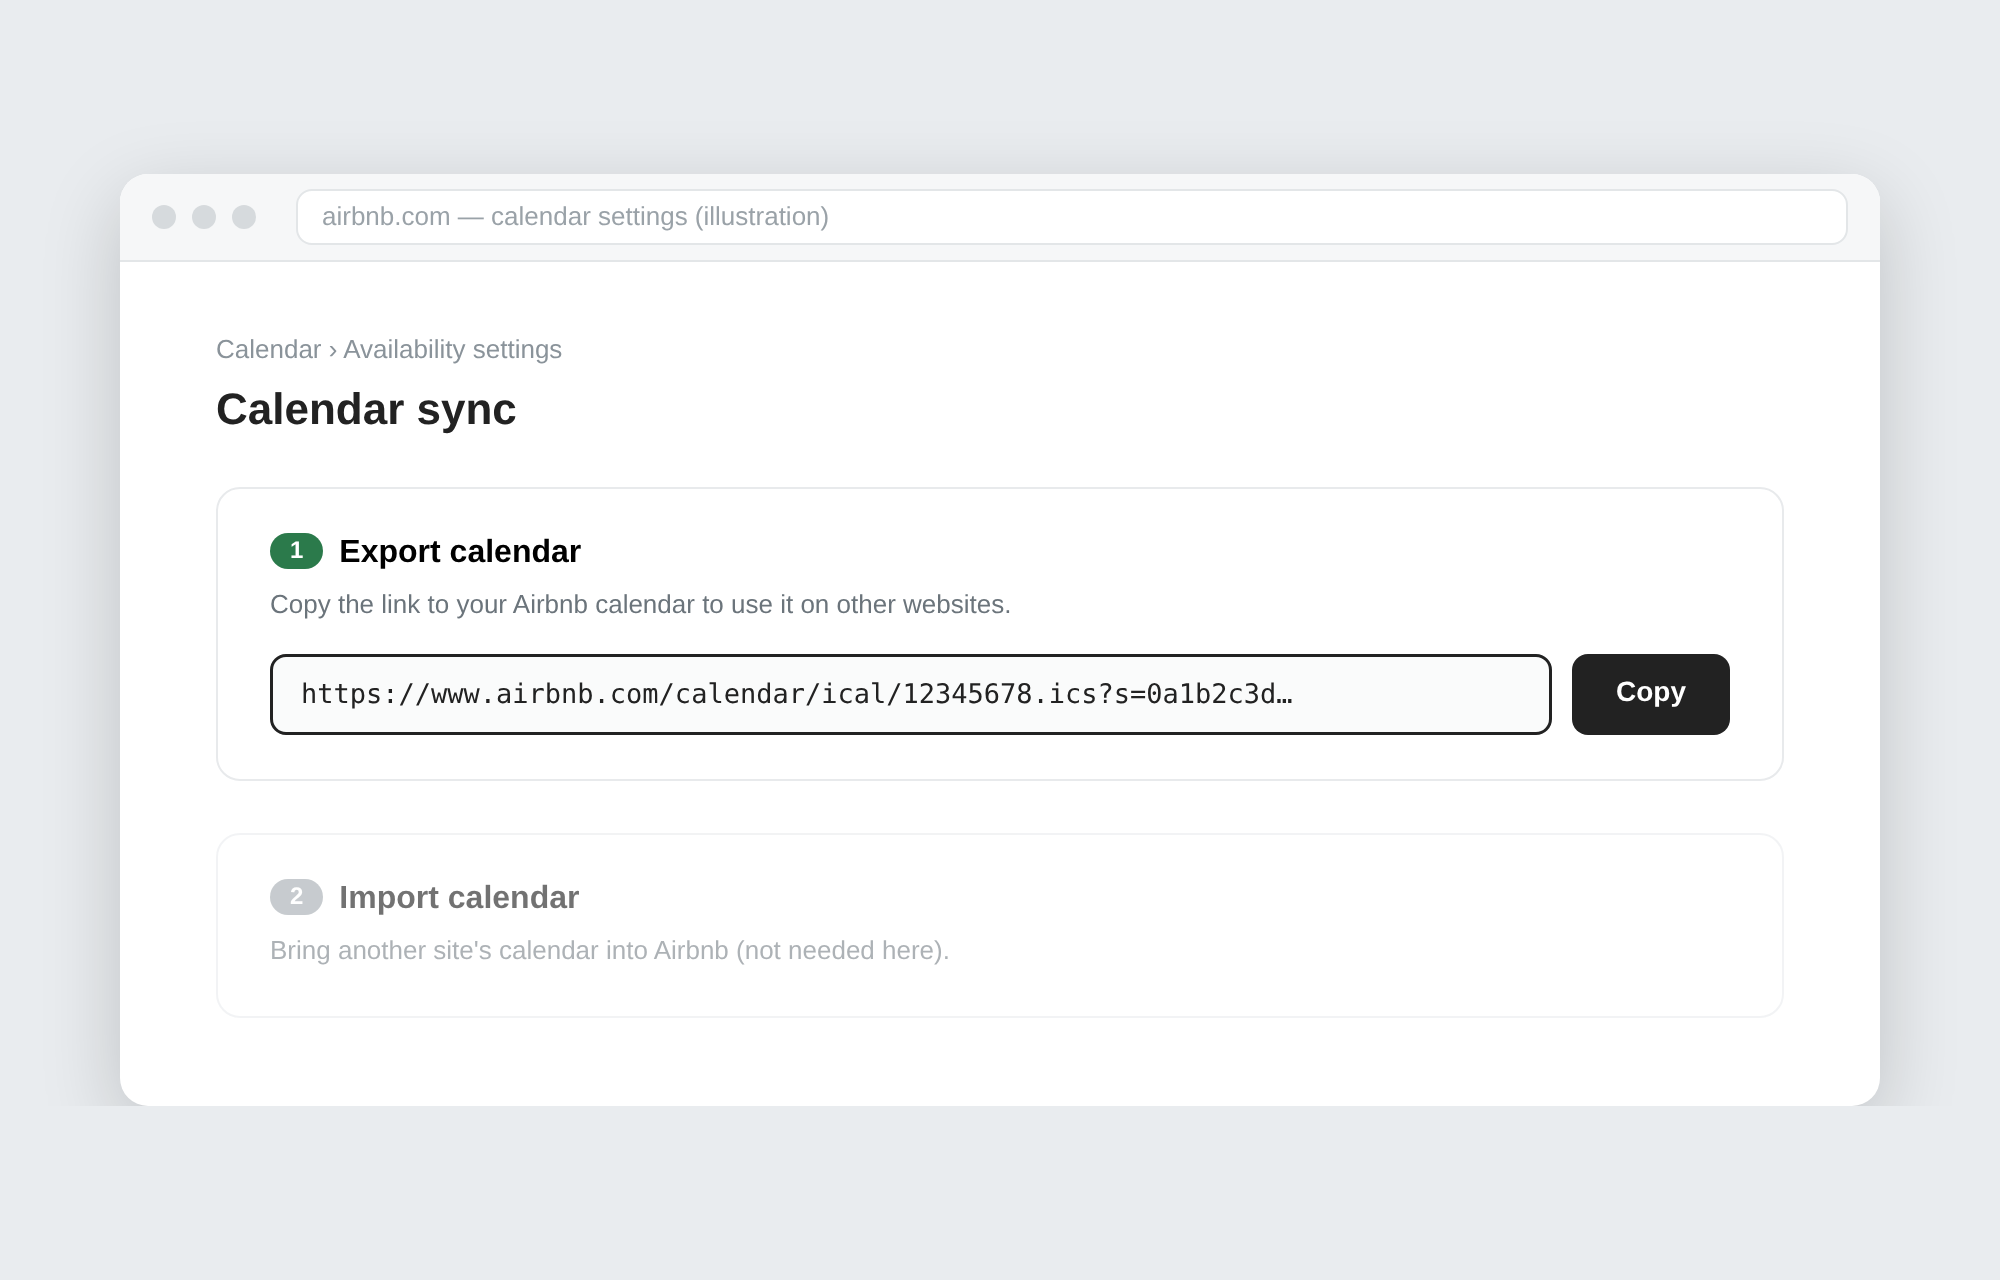Image resolution: width=2000 pixels, height=1280 pixels.
Task: Click the first window control dot
Action: 164,217
